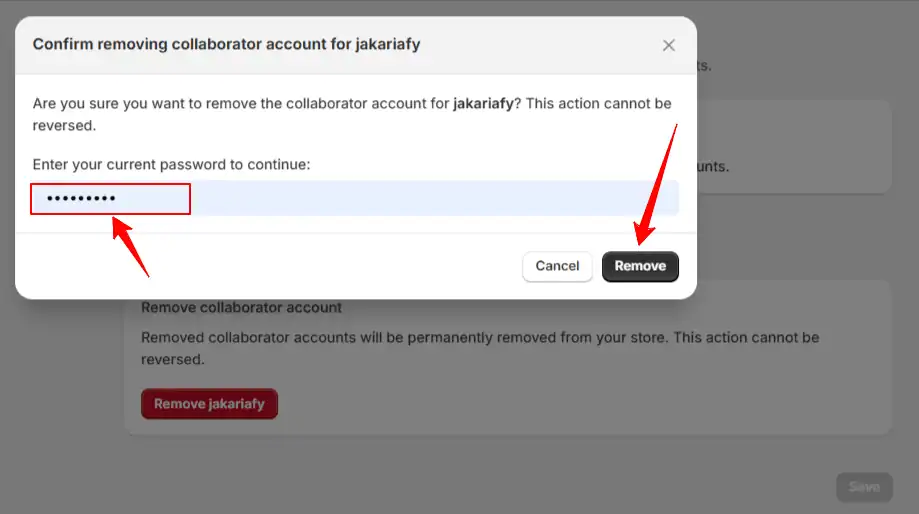Cancel the collaborator removal
The height and width of the screenshot is (514, 919).
coord(557,266)
